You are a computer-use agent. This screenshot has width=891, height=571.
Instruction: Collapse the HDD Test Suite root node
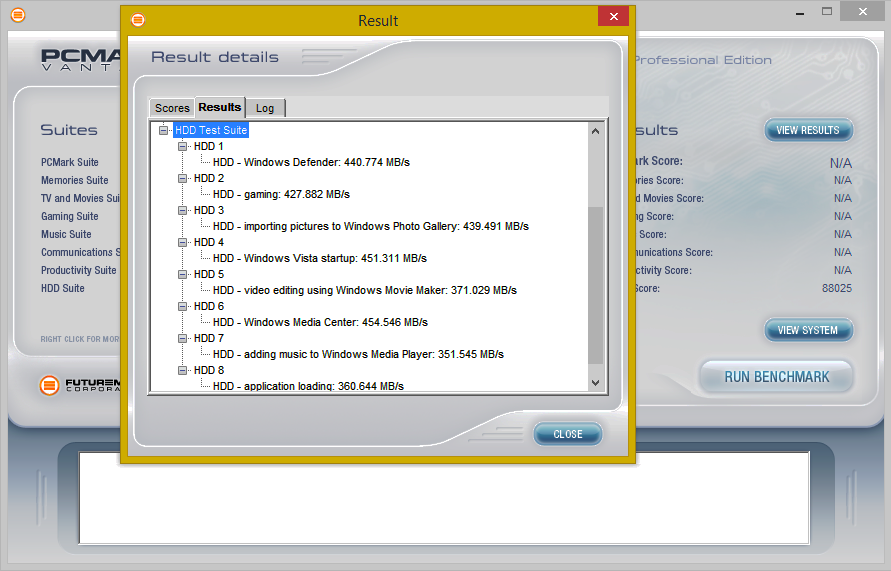point(164,130)
